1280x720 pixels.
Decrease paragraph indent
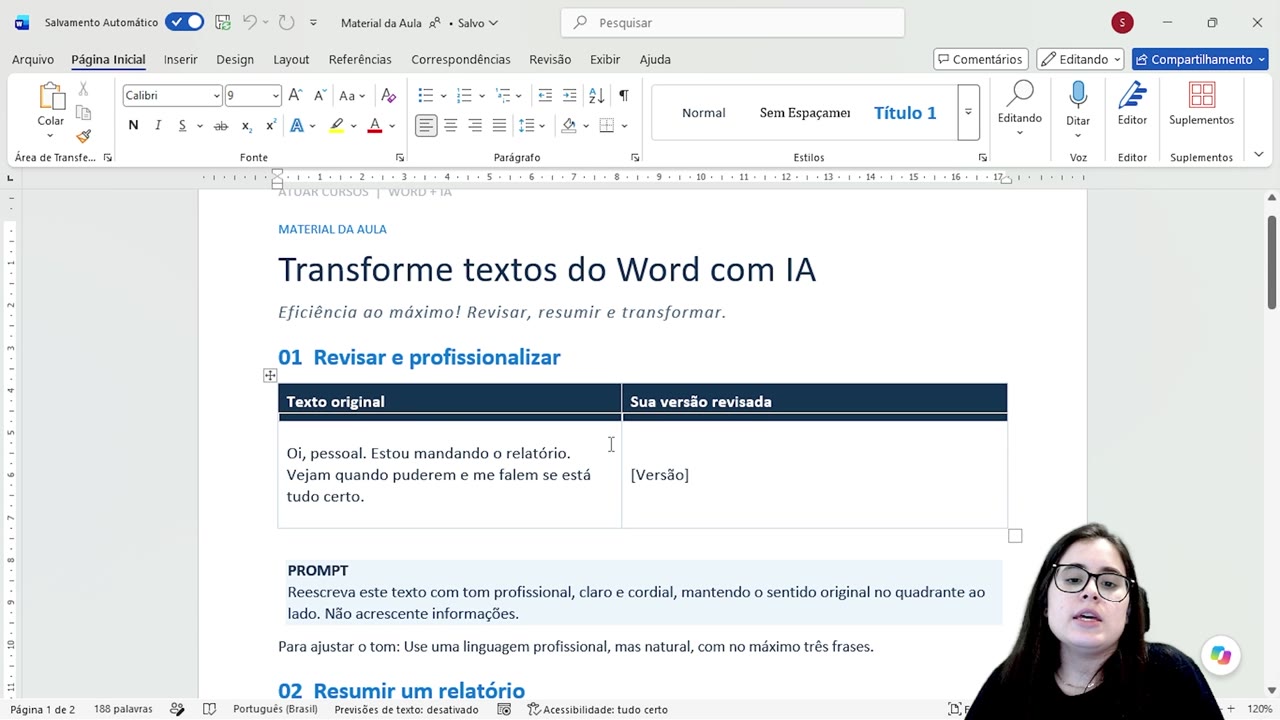tap(545, 95)
